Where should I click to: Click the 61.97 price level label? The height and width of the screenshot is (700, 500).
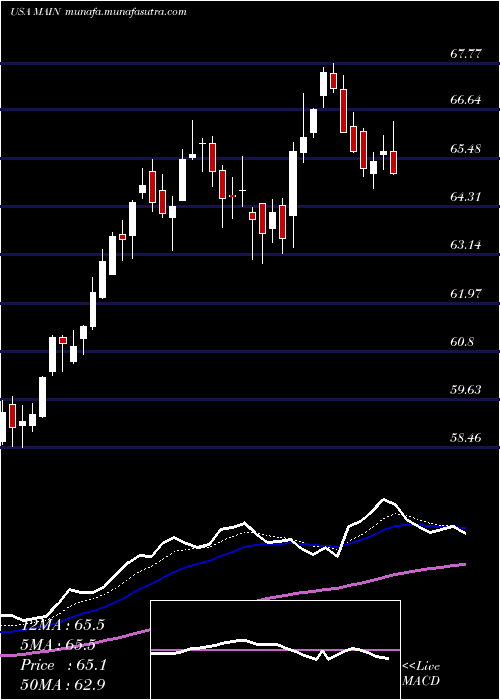click(x=466, y=294)
